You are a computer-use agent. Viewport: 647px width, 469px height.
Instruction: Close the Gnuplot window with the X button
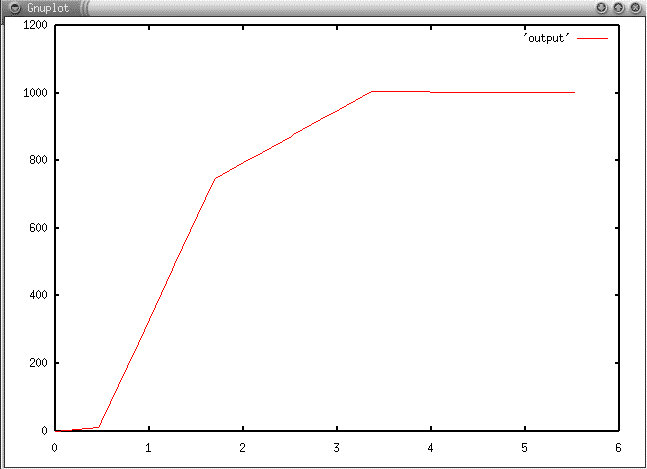pos(635,8)
